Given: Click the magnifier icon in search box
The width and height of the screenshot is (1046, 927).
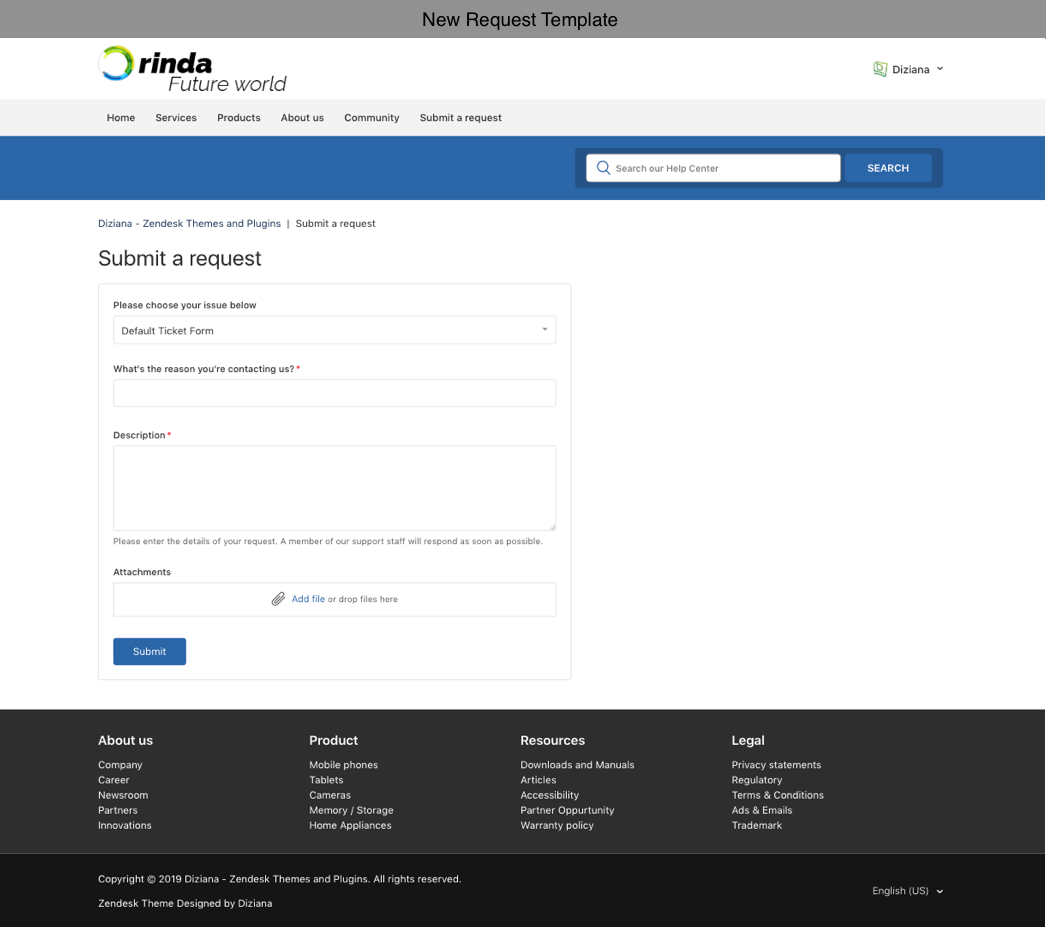Looking at the screenshot, I should point(603,168).
